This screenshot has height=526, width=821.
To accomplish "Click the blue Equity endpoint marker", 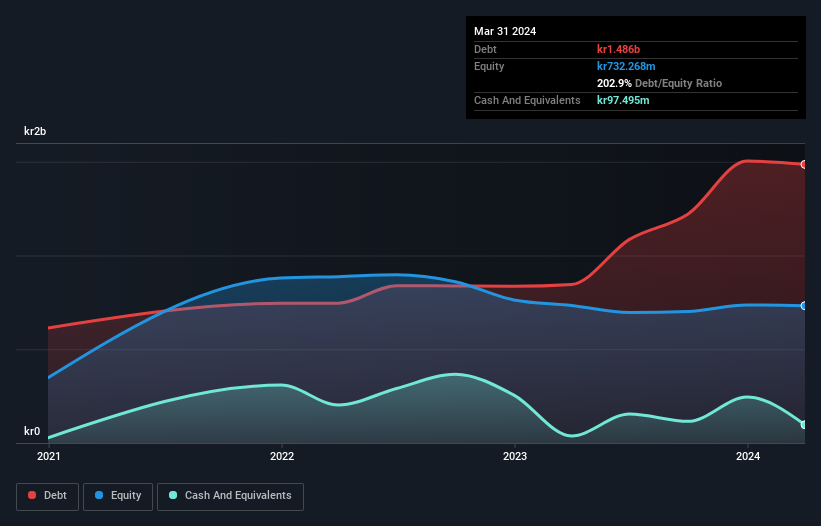I will (804, 306).
